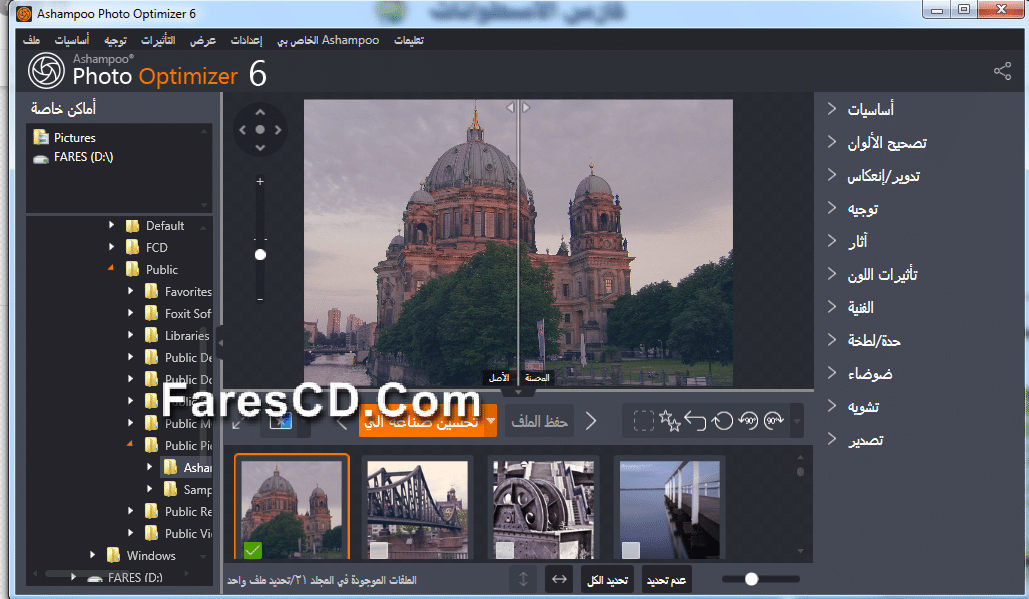Open the dropdown arrow on the orange optimize button
1029x599 pixels.
click(490, 421)
